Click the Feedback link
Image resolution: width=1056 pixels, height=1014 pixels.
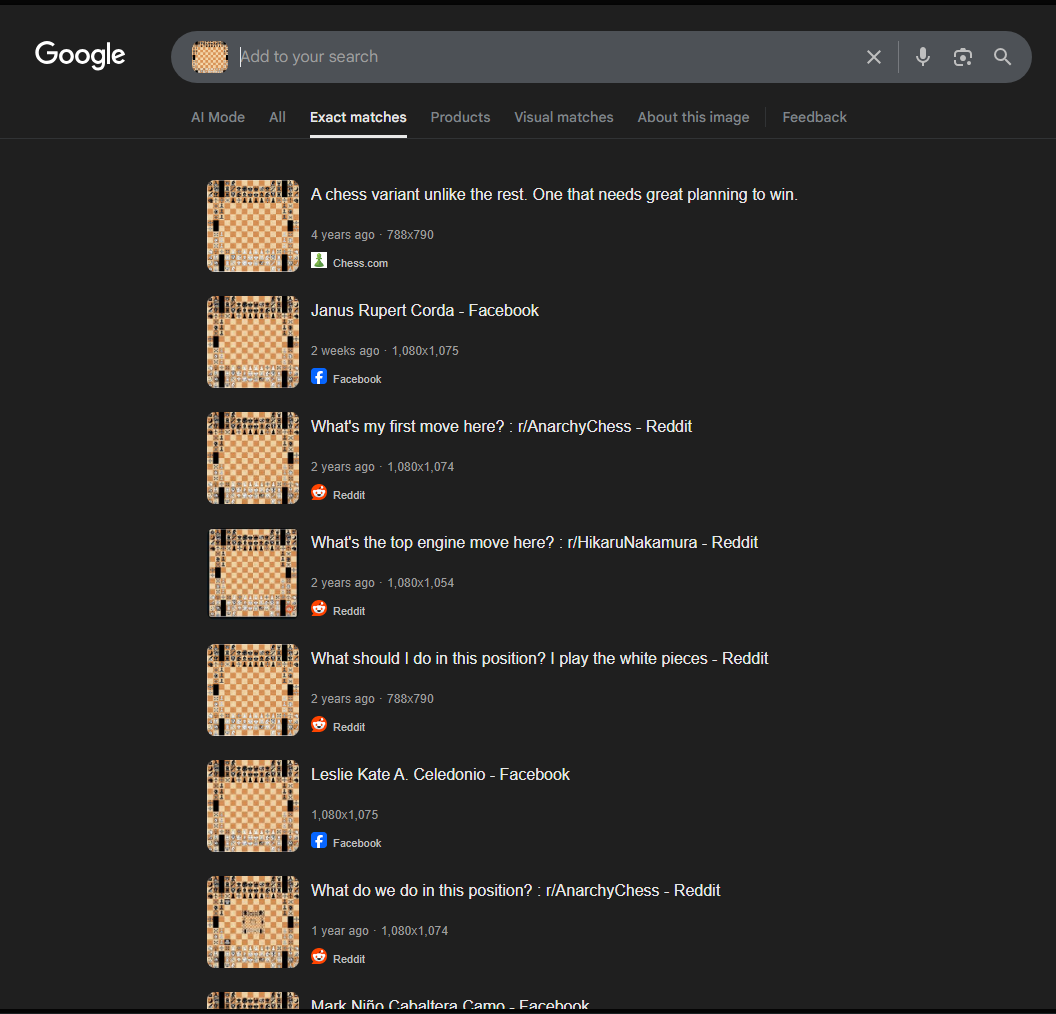(x=814, y=117)
